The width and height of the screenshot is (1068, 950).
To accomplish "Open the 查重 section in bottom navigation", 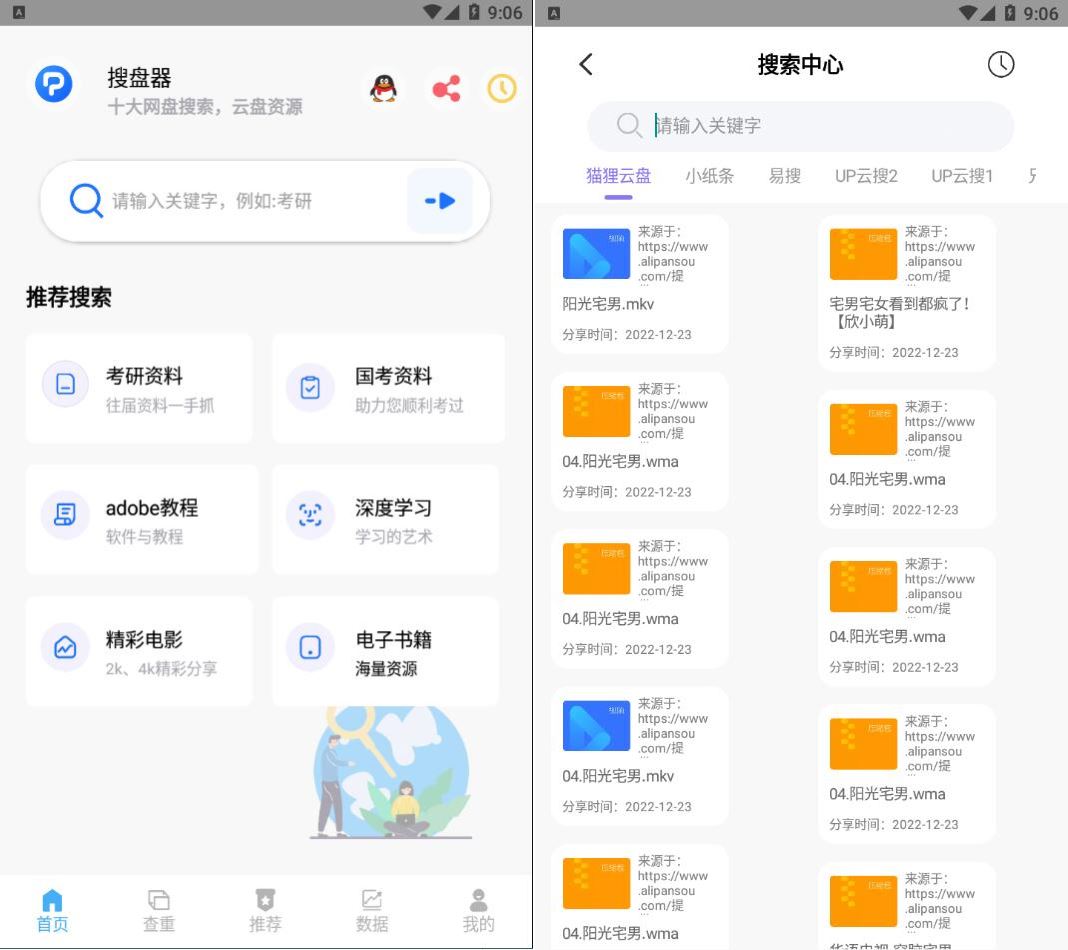I will (158, 910).
